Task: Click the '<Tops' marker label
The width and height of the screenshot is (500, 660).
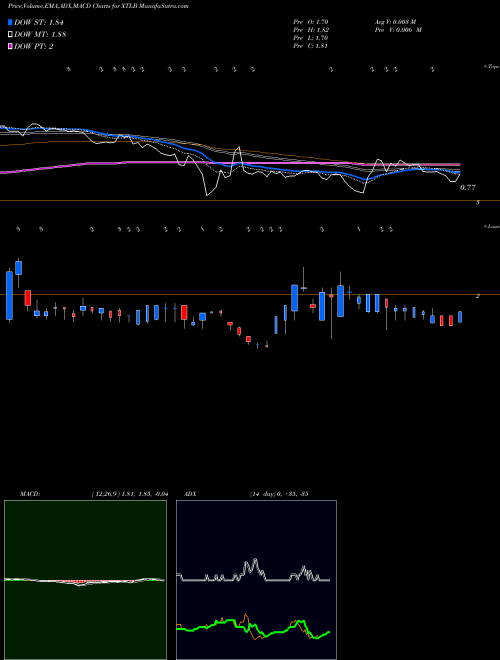Action: [x=491, y=67]
